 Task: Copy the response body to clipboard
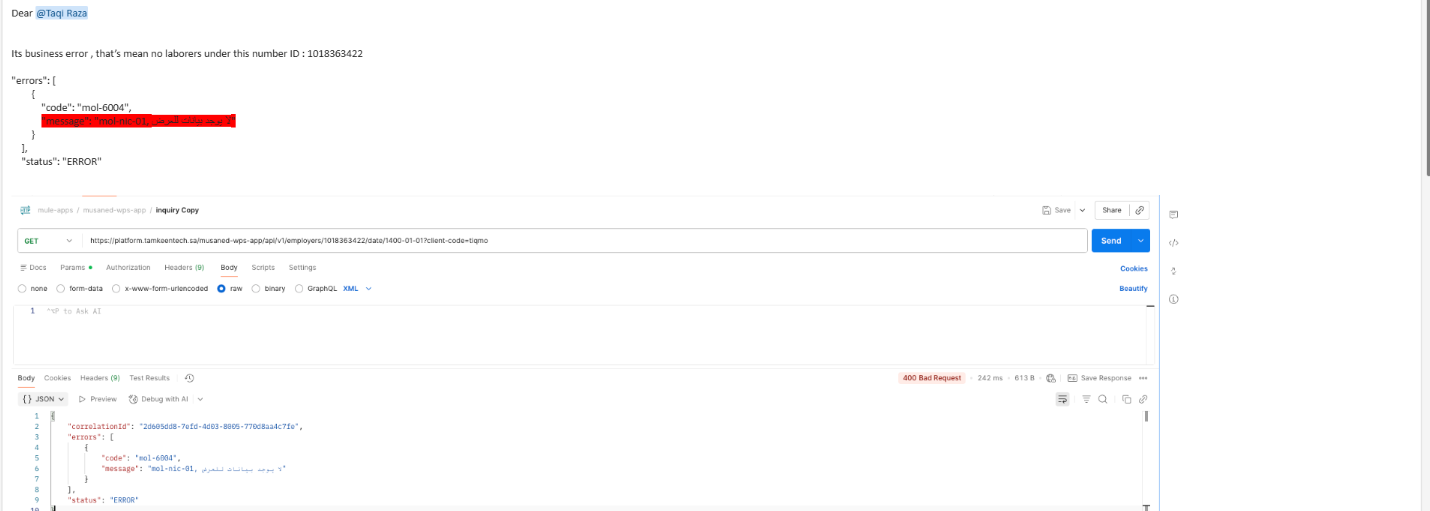pyautogui.click(x=1126, y=399)
